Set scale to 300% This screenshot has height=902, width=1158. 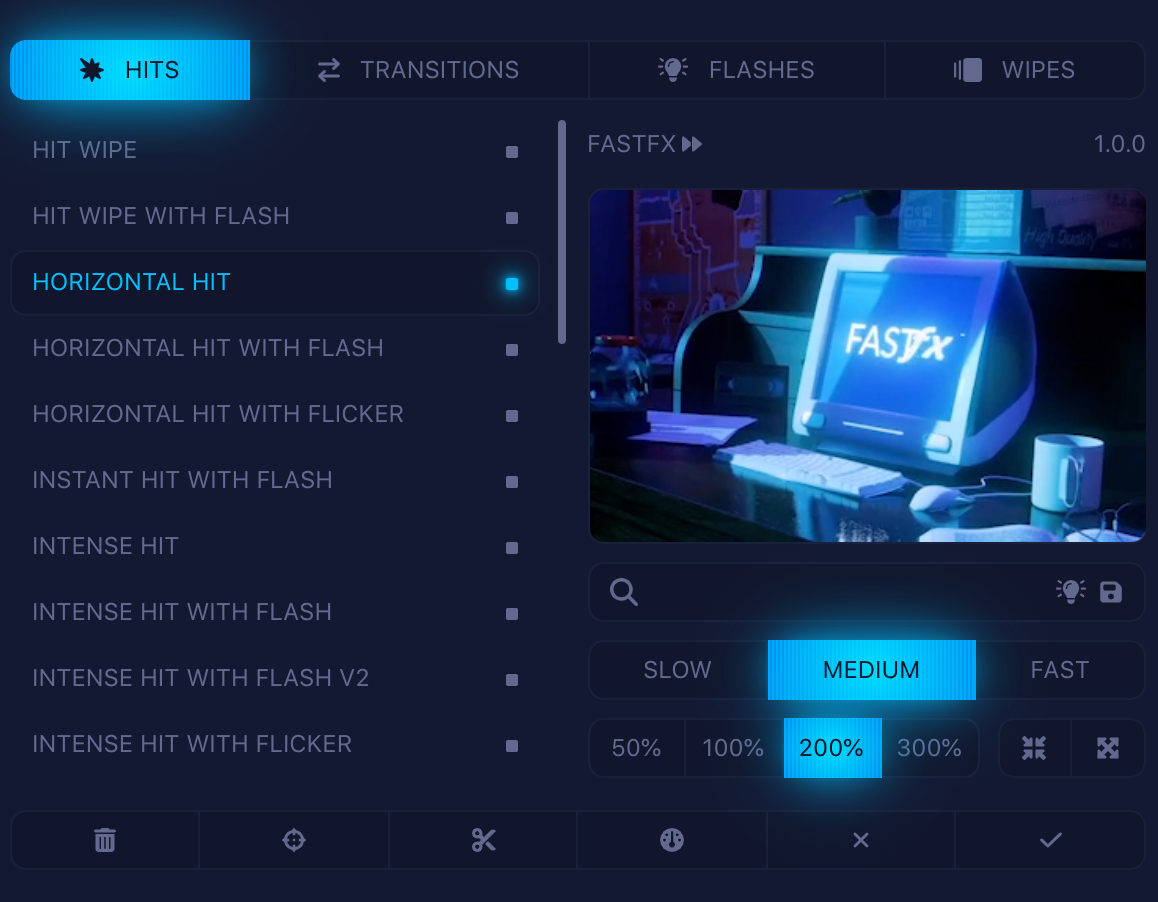[x=931, y=748]
